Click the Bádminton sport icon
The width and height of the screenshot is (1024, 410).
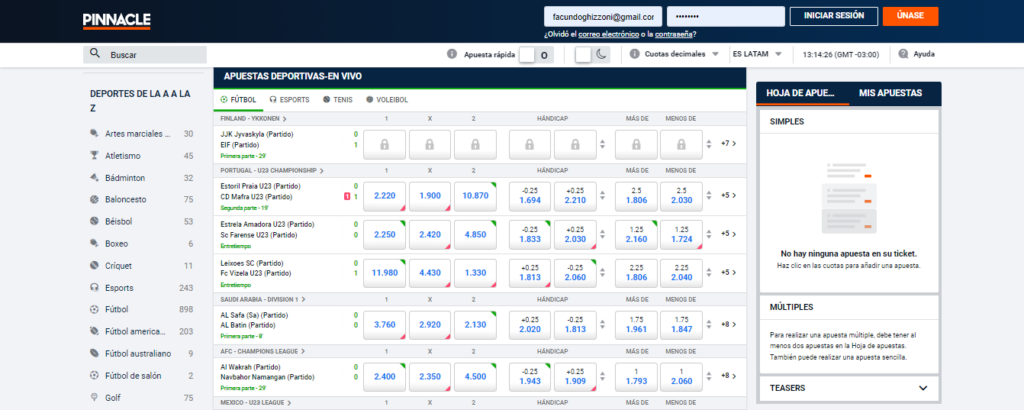tap(94, 178)
